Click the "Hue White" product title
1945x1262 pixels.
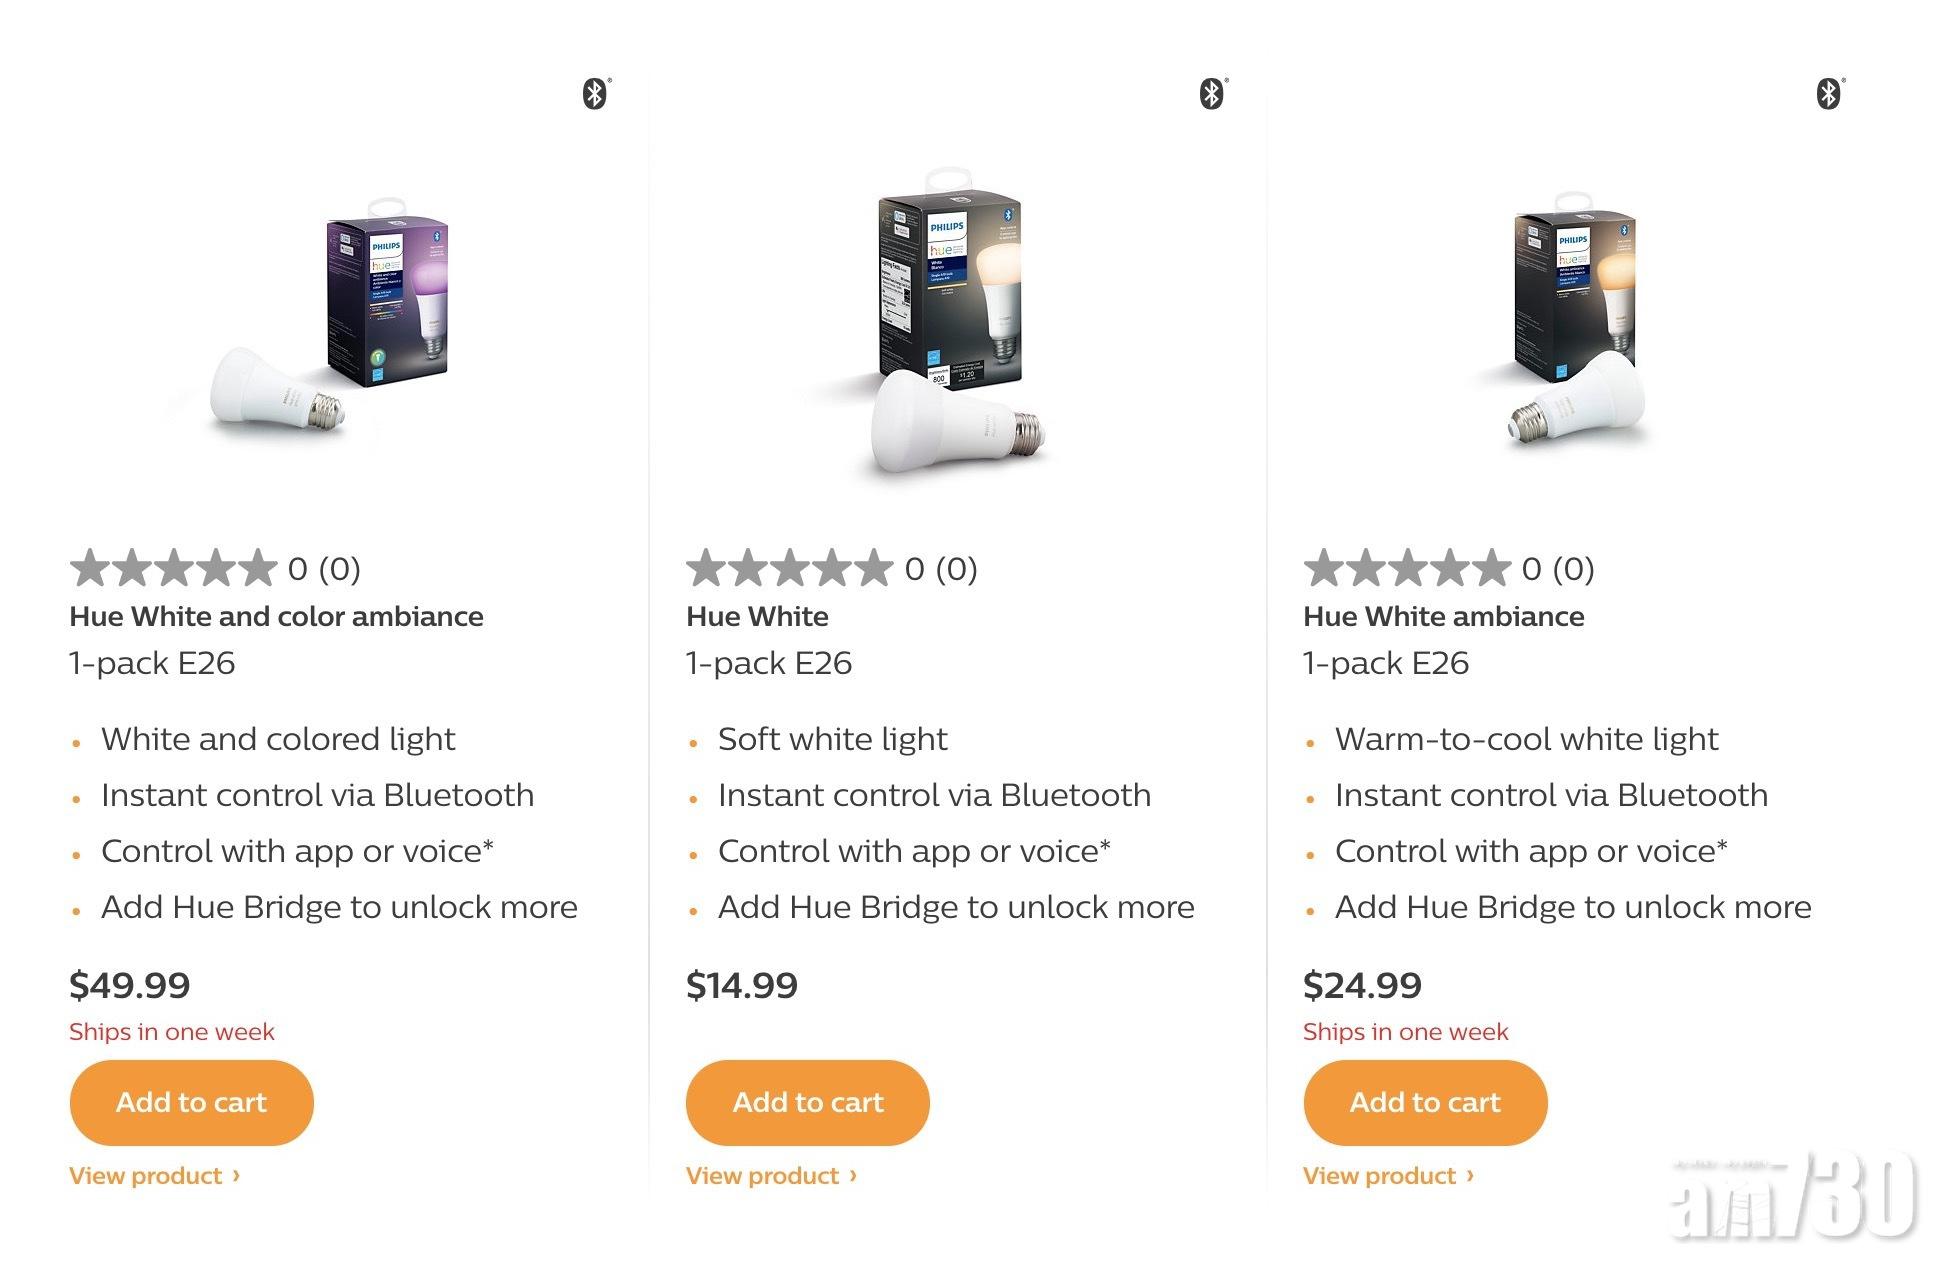[757, 616]
